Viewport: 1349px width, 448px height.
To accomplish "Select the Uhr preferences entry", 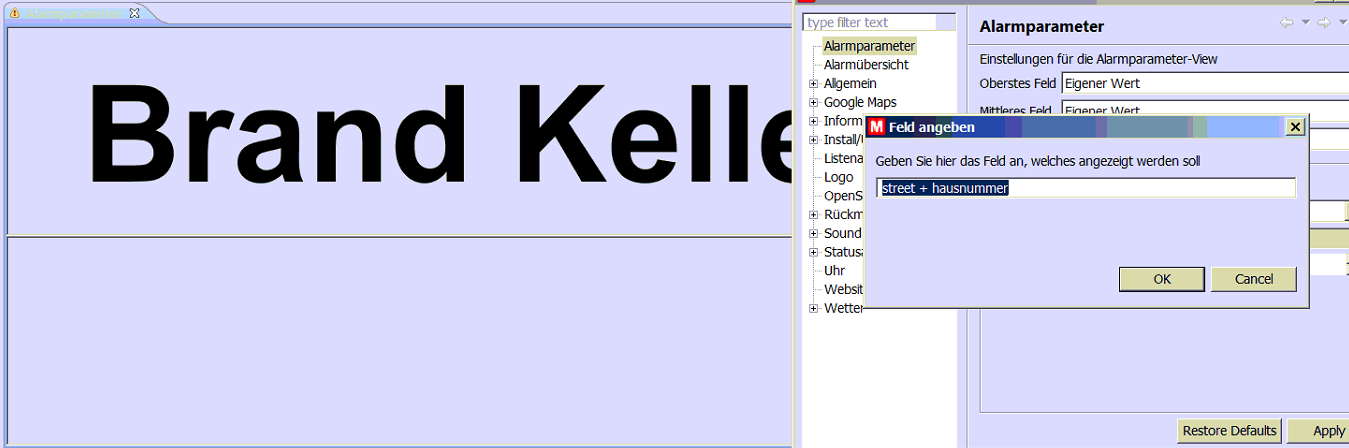I will click(834, 270).
